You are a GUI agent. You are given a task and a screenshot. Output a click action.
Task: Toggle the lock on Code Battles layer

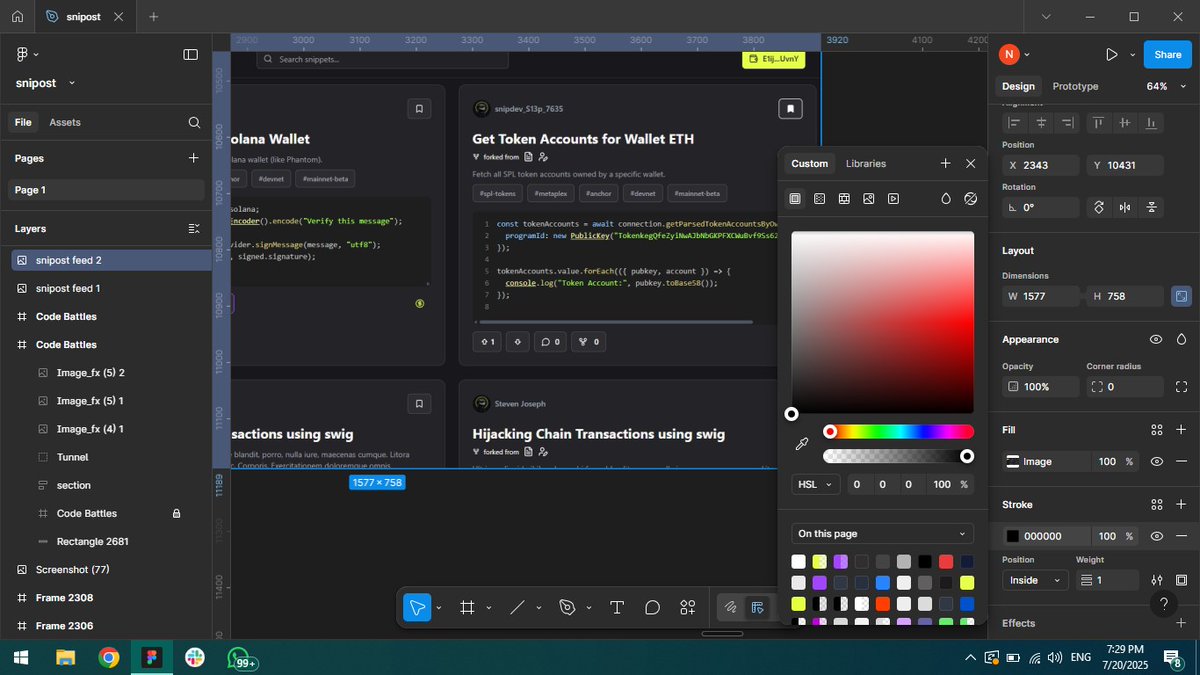176,513
